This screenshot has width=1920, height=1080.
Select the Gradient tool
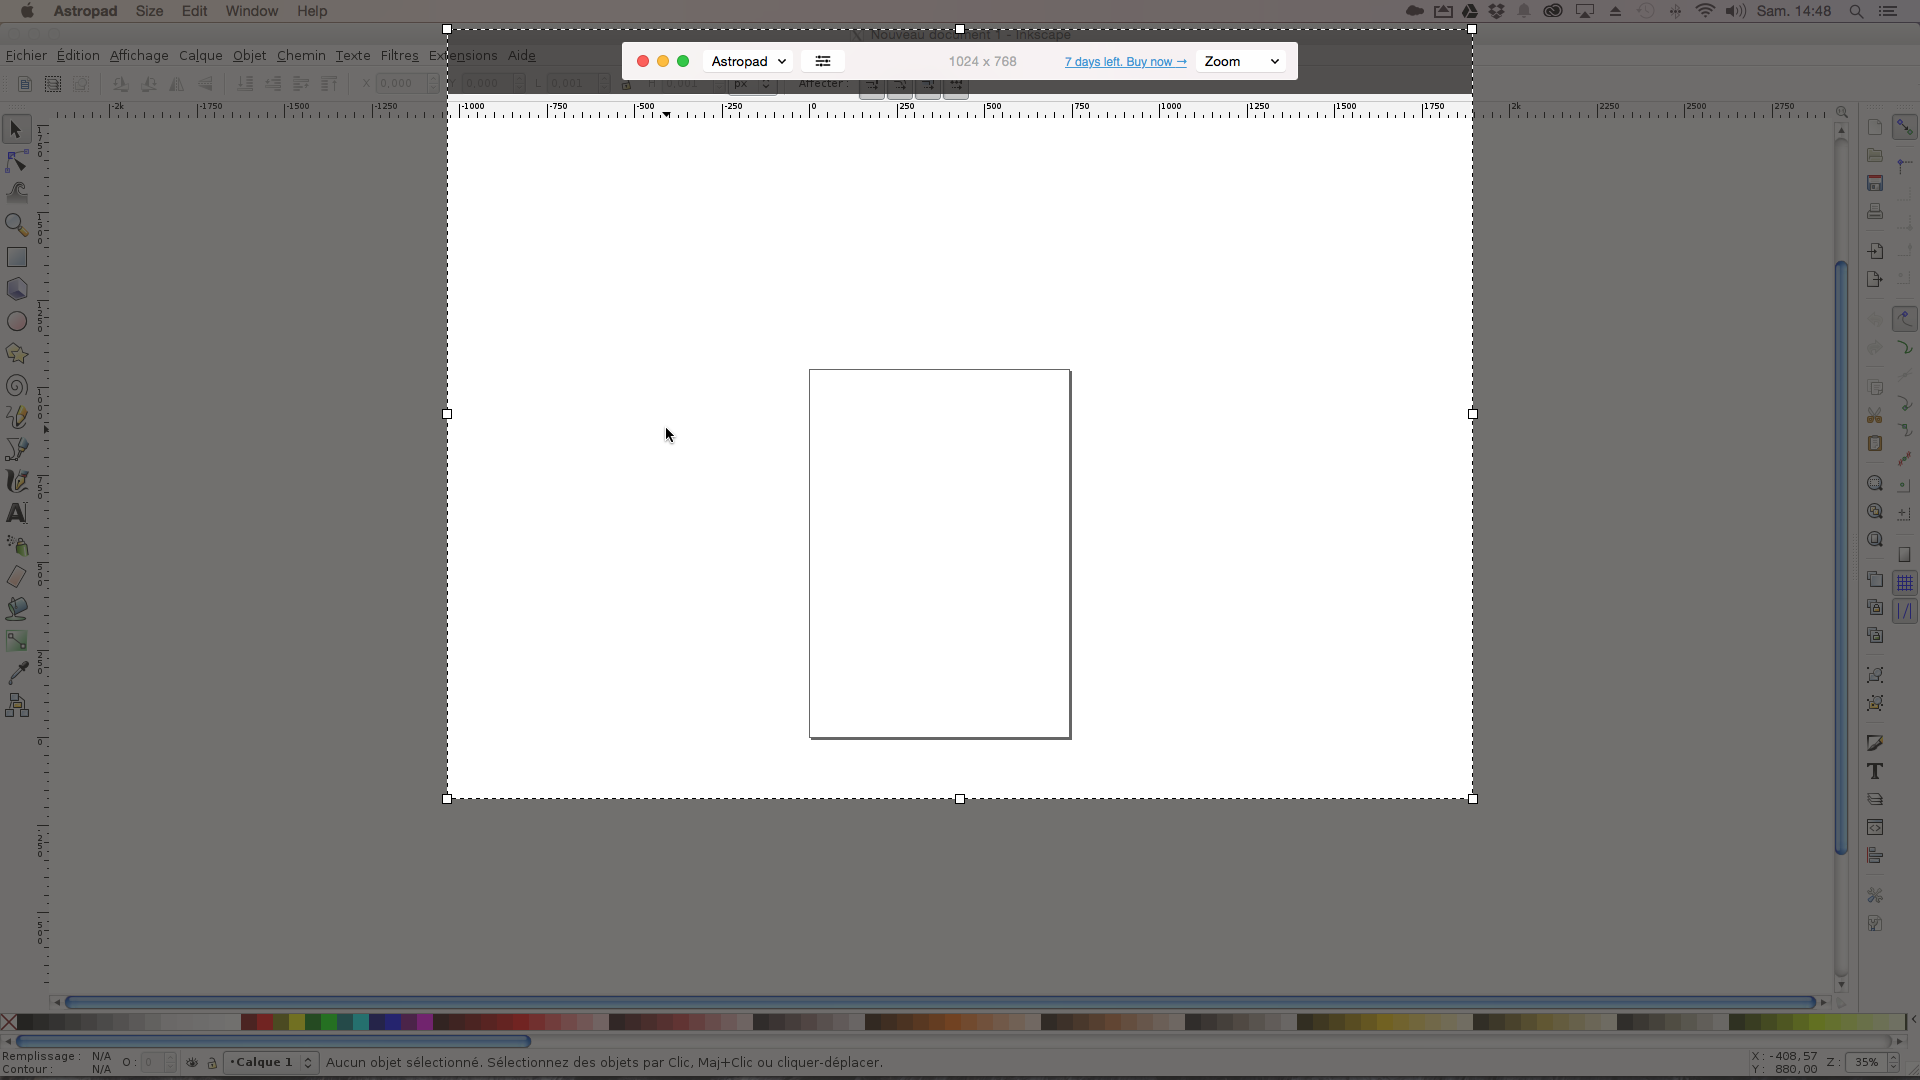click(16, 641)
